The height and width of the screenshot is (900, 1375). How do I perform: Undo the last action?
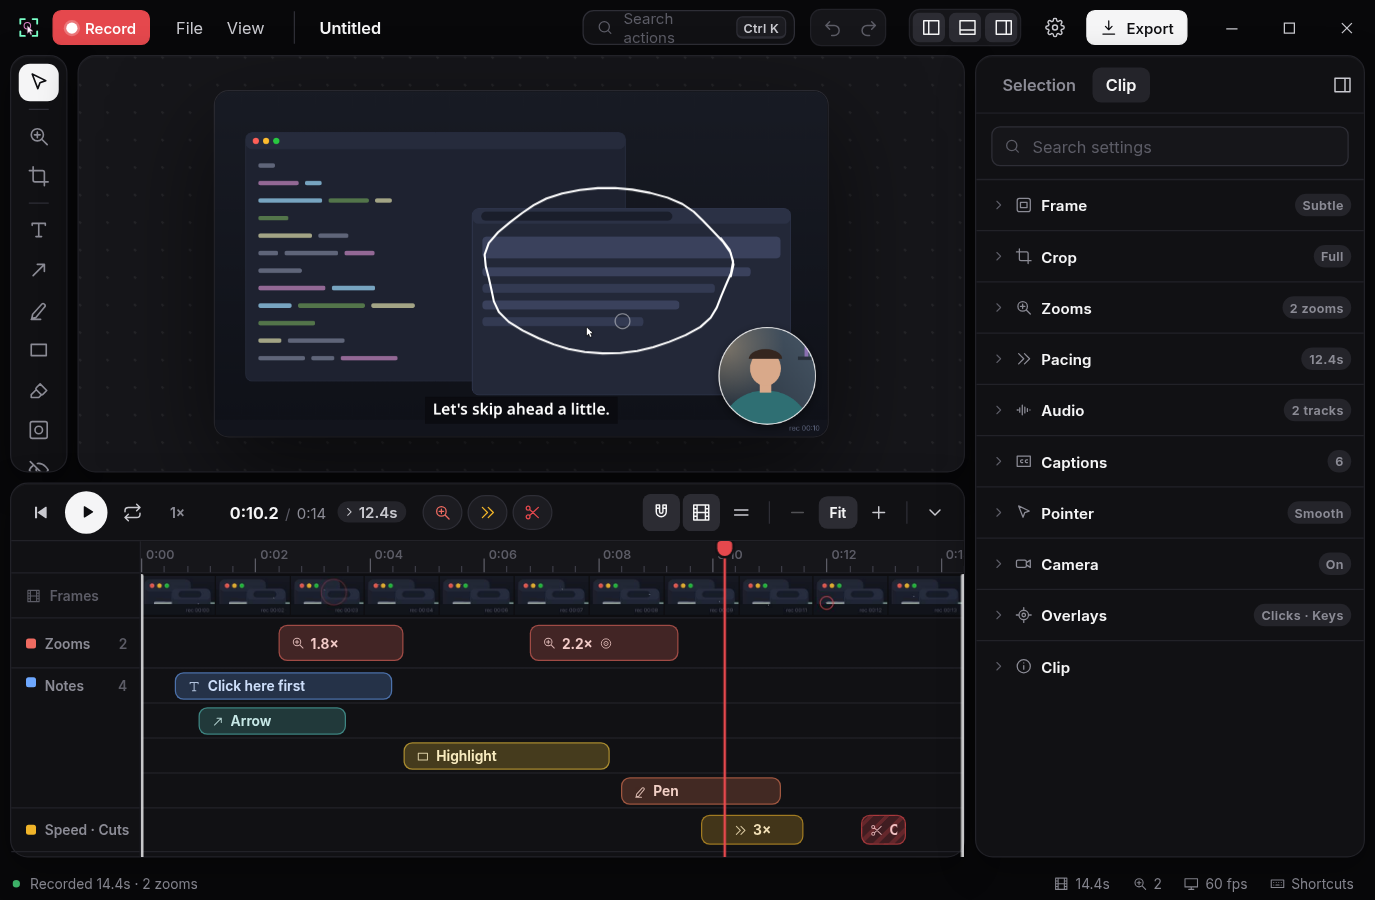832,28
